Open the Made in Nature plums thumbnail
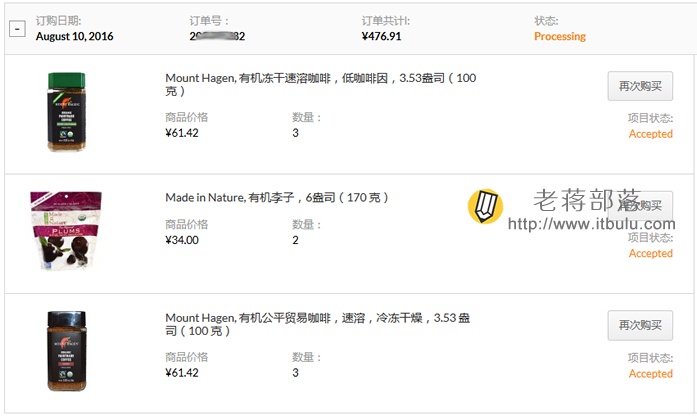 pos(66,230)
